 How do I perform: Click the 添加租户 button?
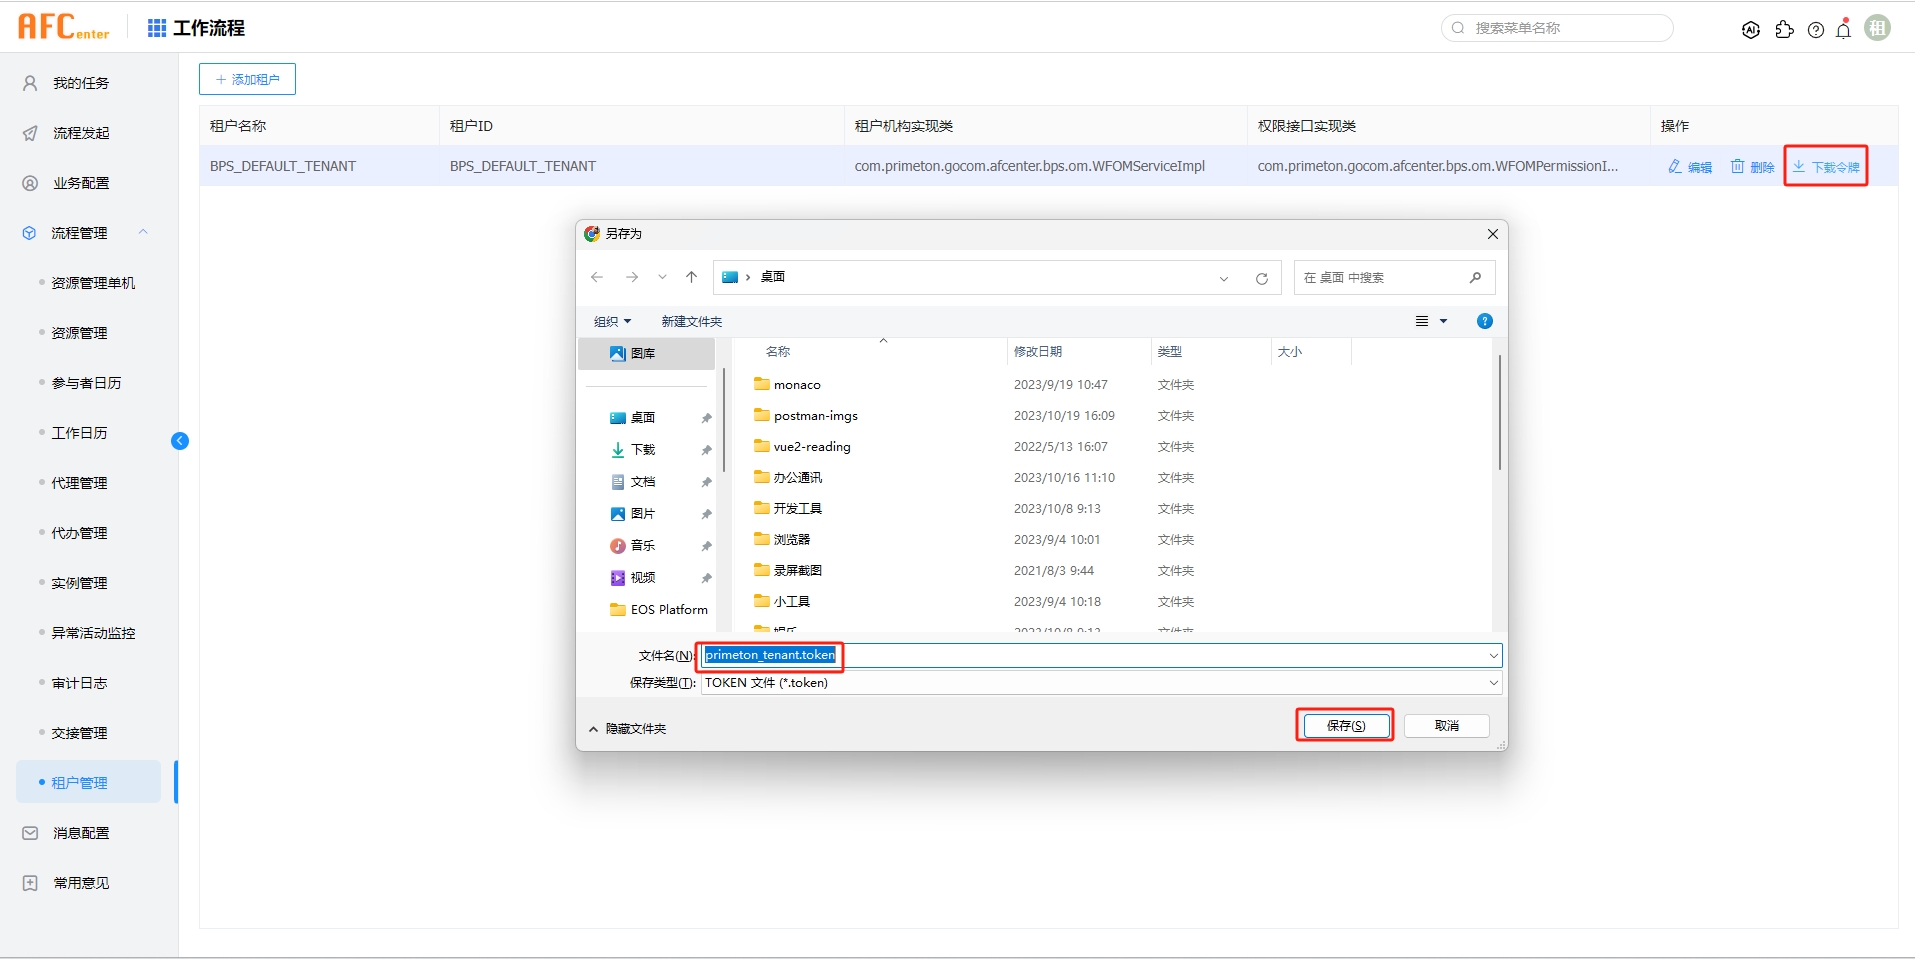pos(247,78)
